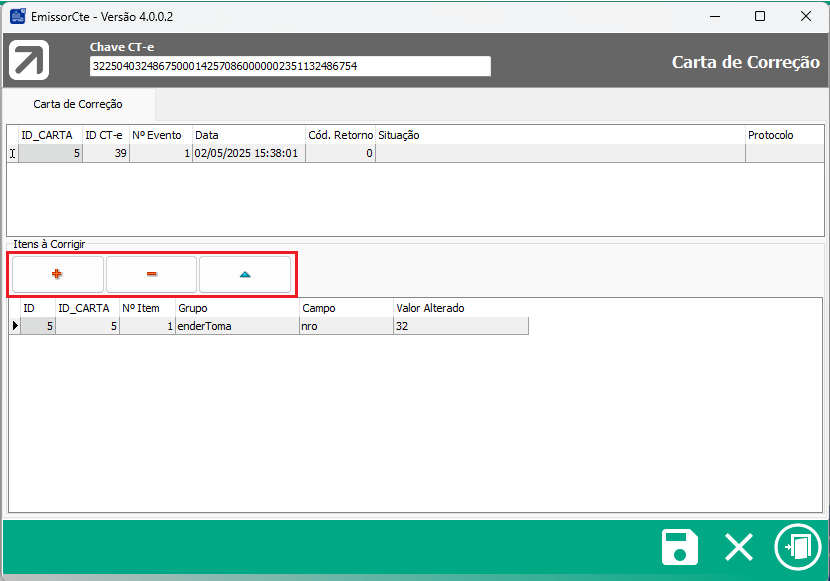Click the Grupo column header

(237, 308)
